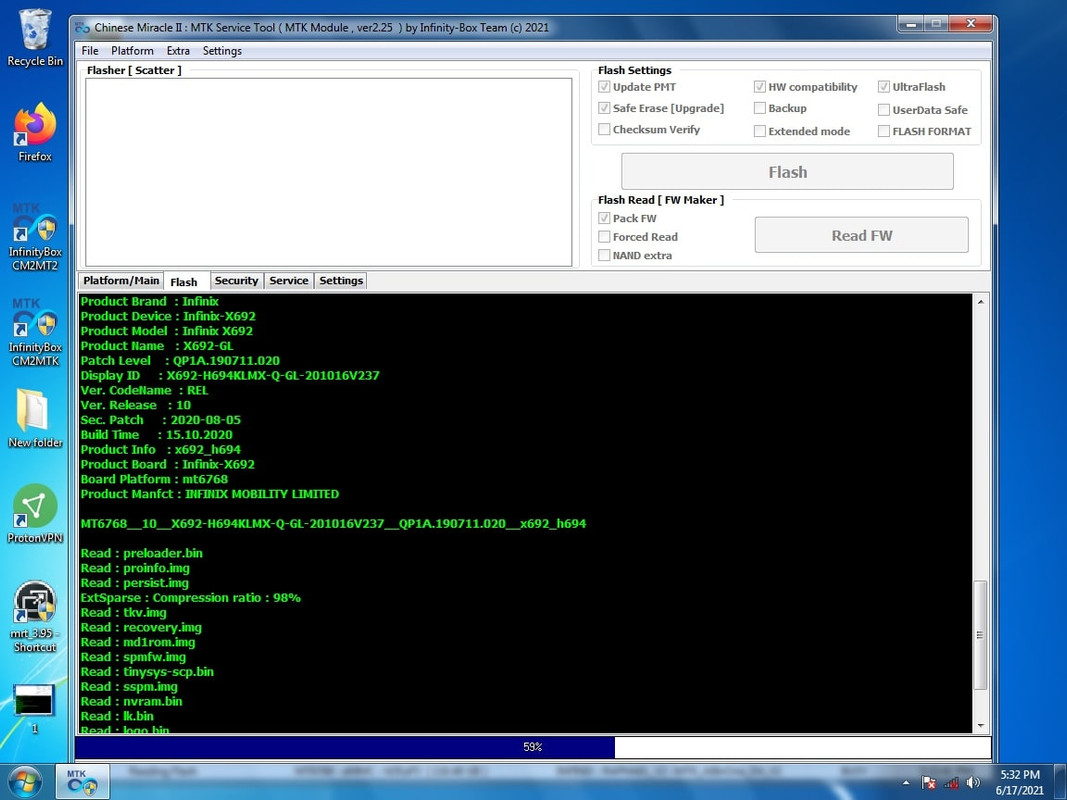This screenshot has width=1067, height=800.
Task: Toggle the HW compatibility checkbox
Action: [x=760, y=86]
